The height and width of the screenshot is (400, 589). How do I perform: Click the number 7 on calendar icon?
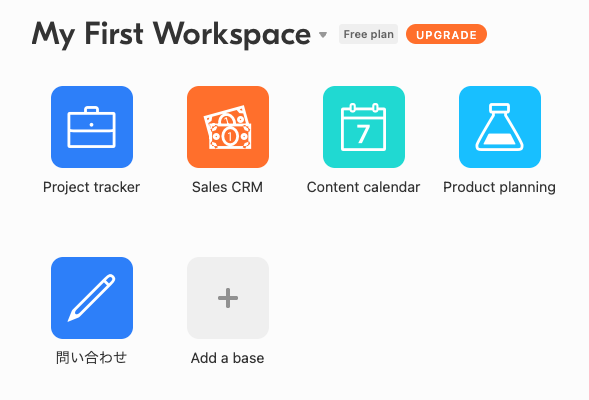pyautogui.click(x=363, y=134)
